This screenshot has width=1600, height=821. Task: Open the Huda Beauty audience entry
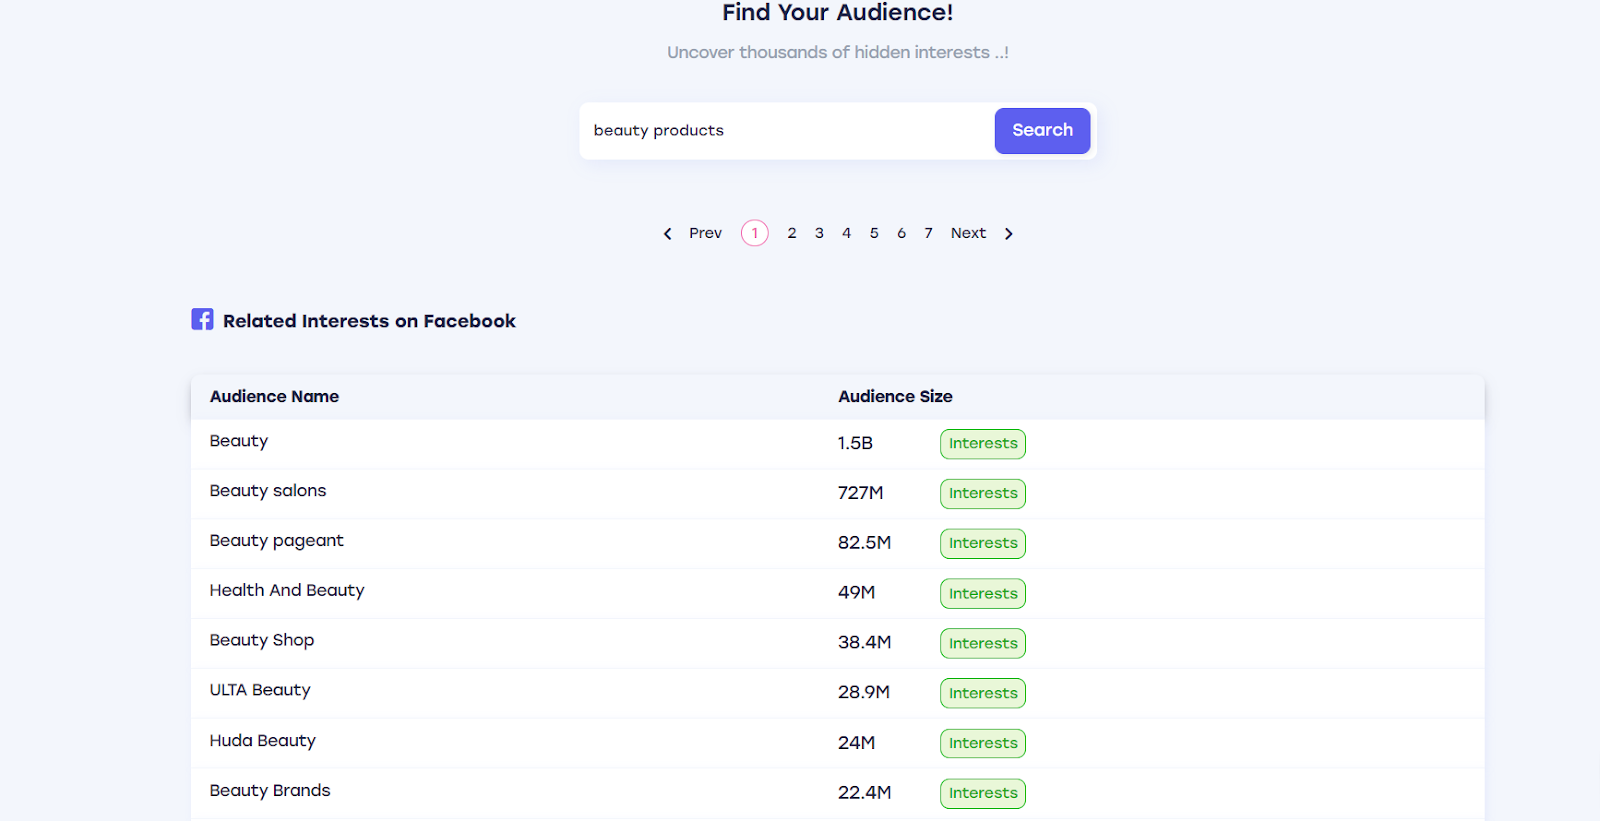(x=263, y=741)
